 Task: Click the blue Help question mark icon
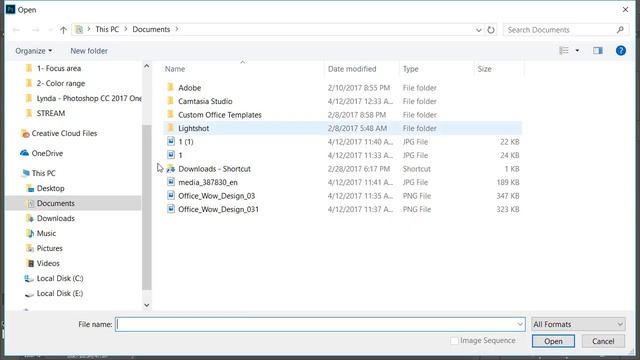[x=621, y=51]
